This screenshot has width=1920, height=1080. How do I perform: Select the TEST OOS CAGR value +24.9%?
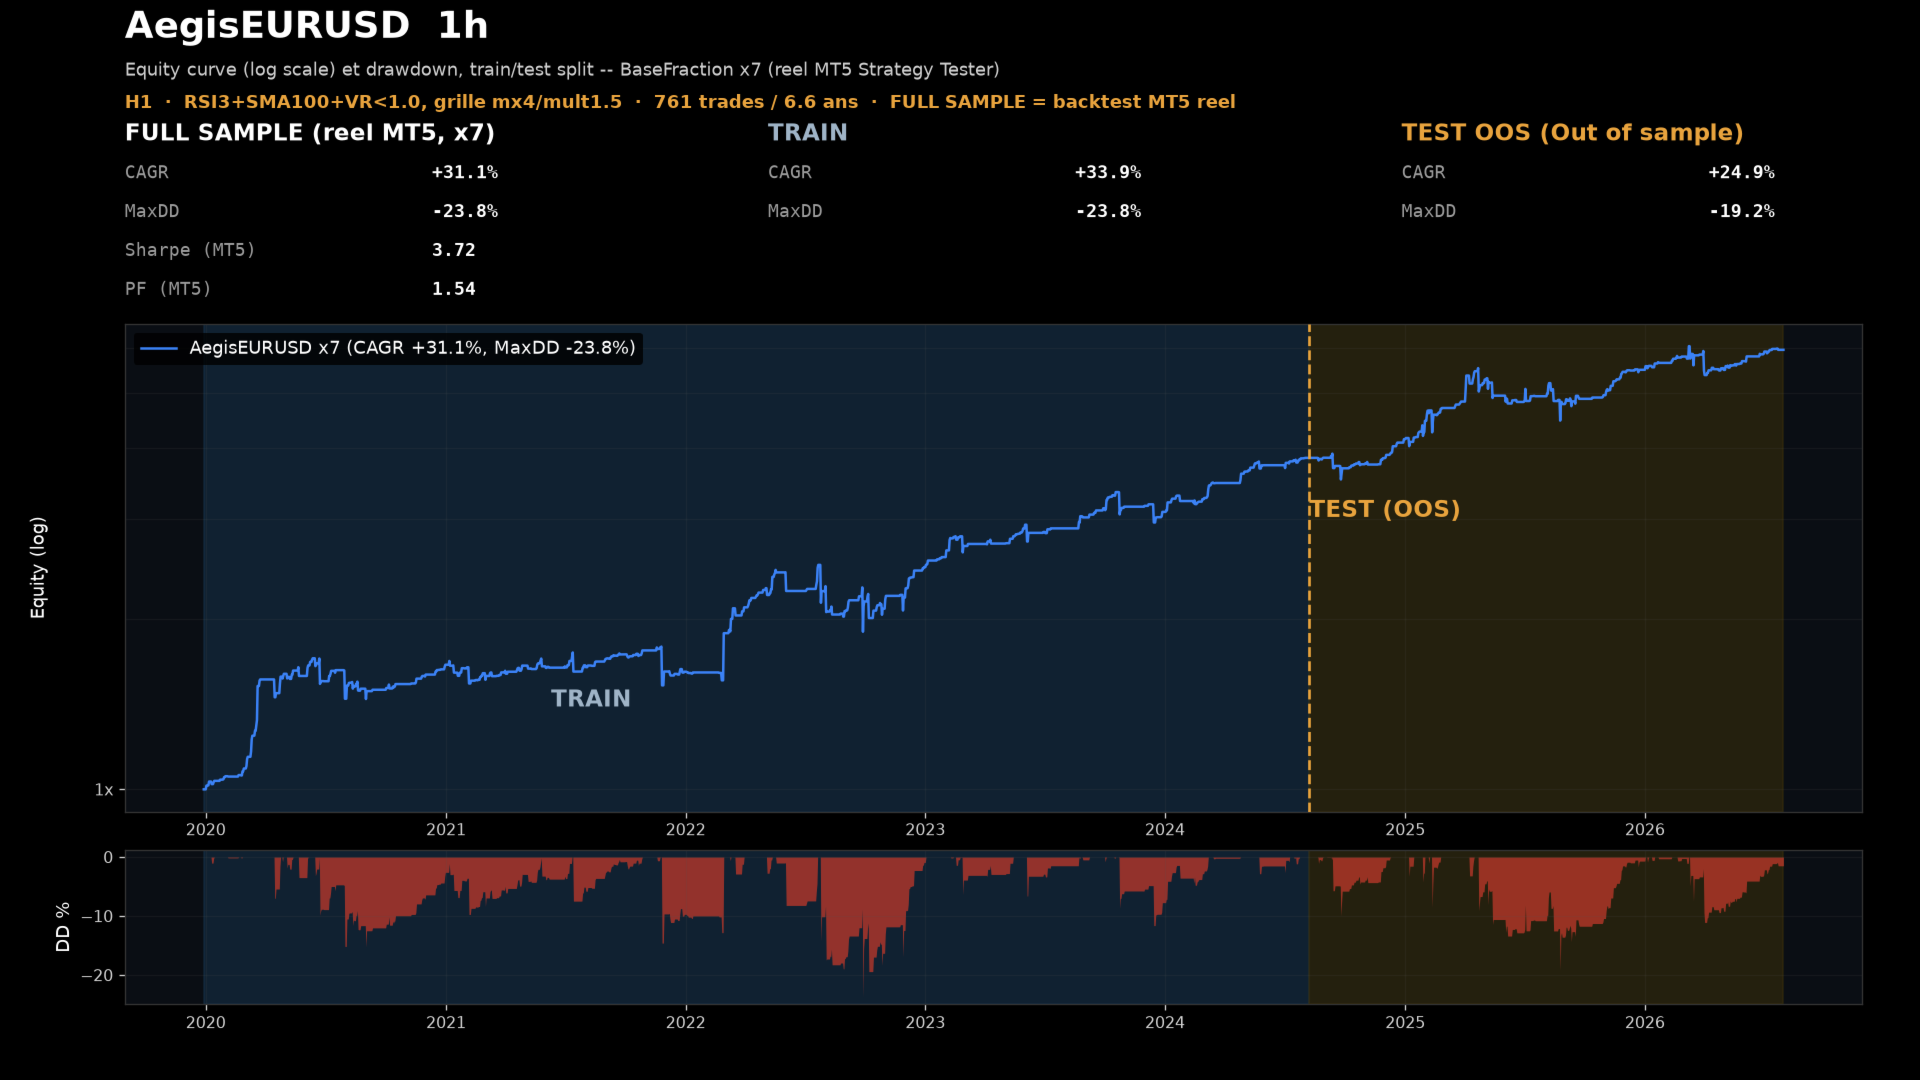point(1741,172)
